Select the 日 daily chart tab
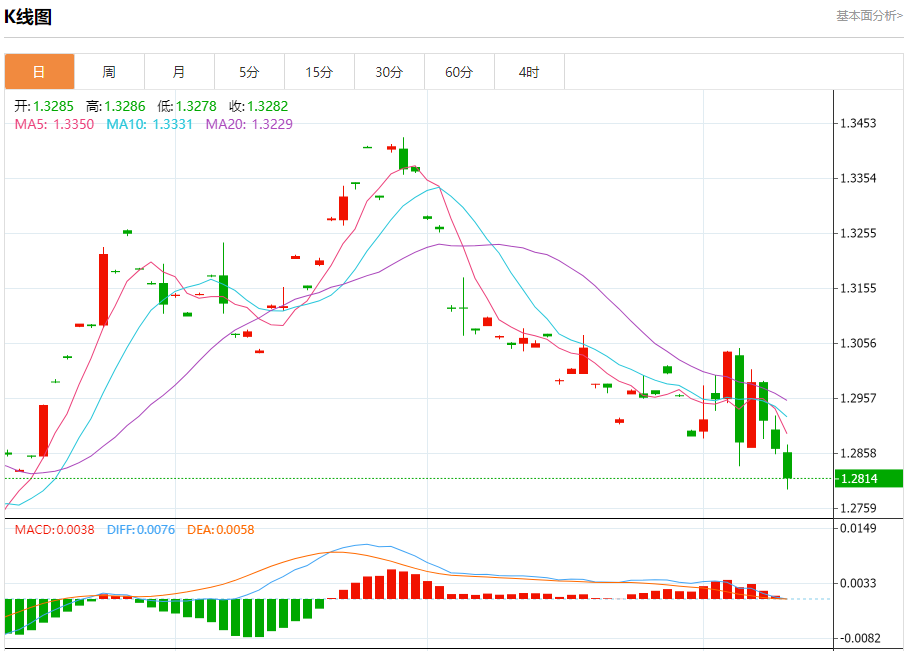The height and width of the screenshot is (651, 911). coord(40,72)
